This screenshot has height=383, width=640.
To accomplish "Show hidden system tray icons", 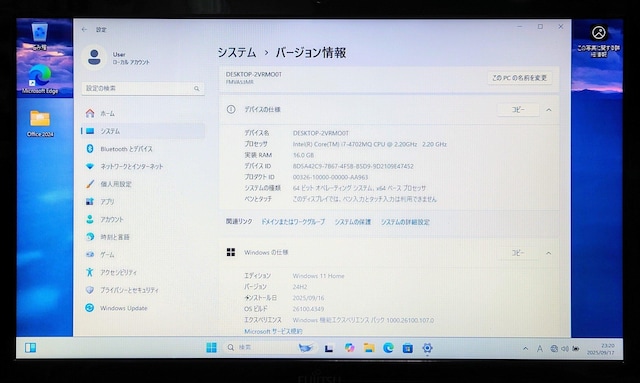I will [525, 348].
